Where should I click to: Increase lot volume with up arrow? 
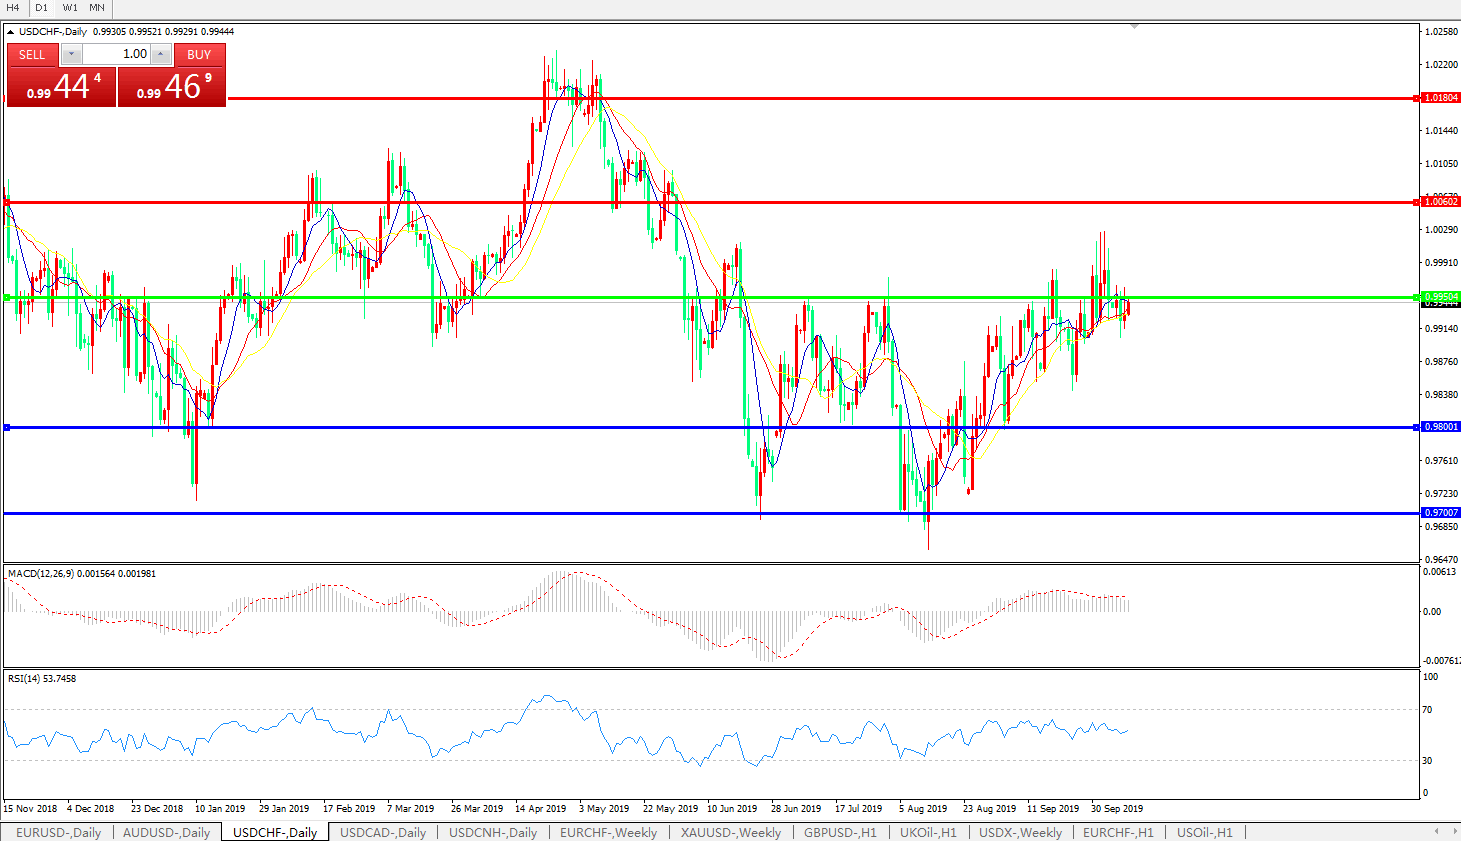160,54
